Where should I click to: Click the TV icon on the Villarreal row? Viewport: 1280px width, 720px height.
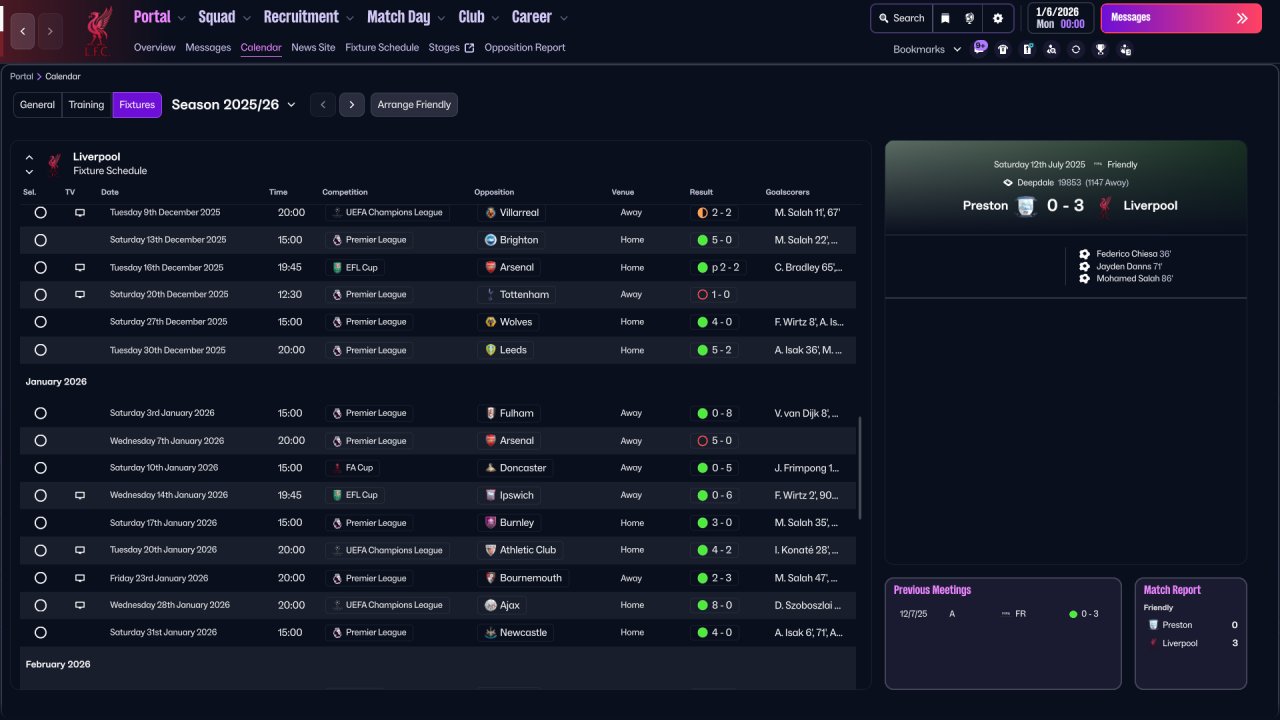pyautogui.click(x=80, y=213)
